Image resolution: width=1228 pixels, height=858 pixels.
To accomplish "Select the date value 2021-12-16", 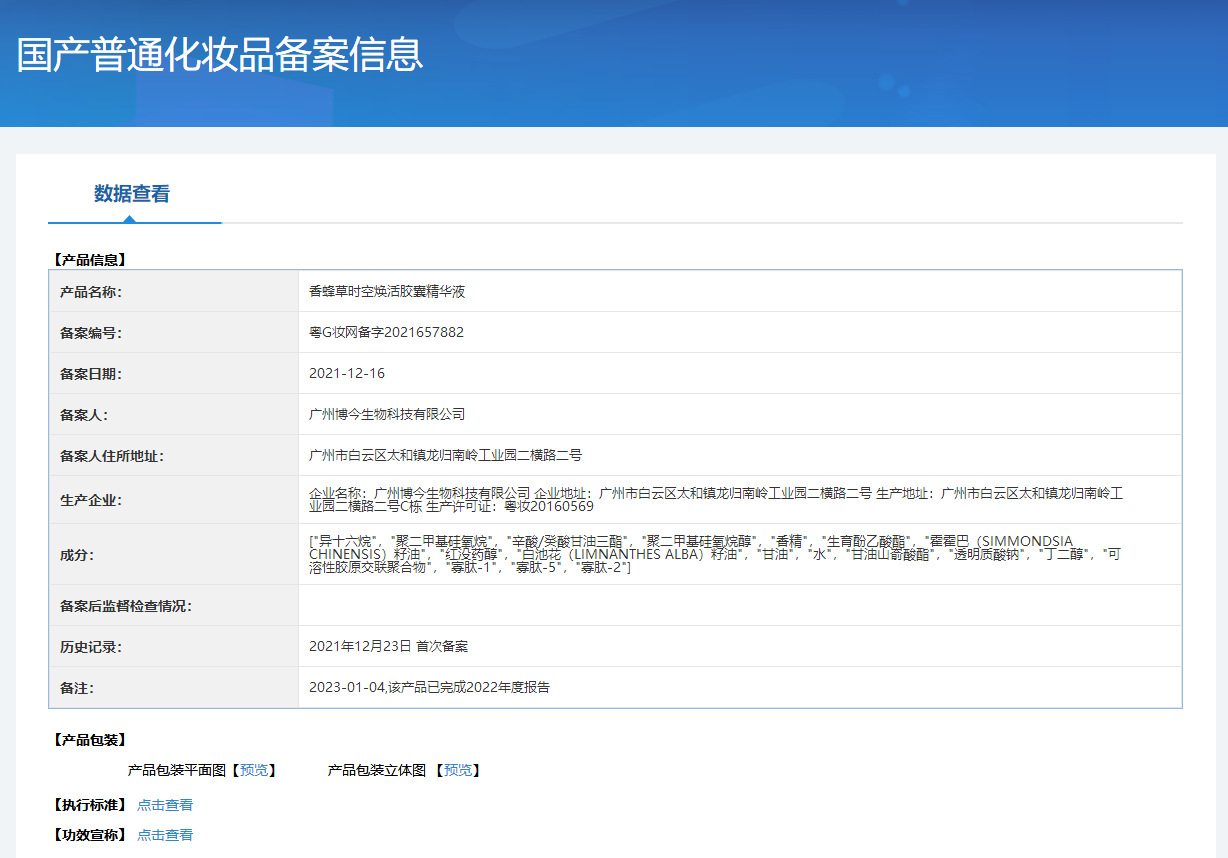I will 347,373.
